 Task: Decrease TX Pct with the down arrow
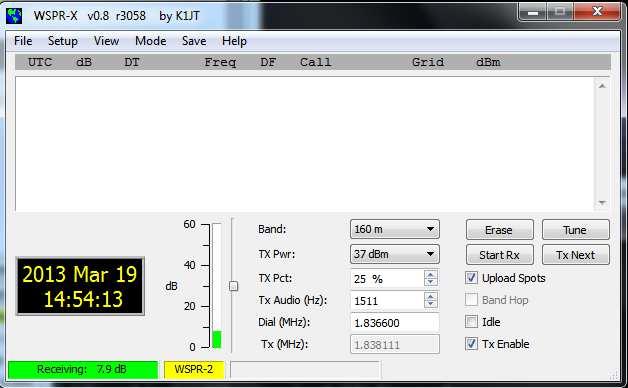[x=431, y=282]
